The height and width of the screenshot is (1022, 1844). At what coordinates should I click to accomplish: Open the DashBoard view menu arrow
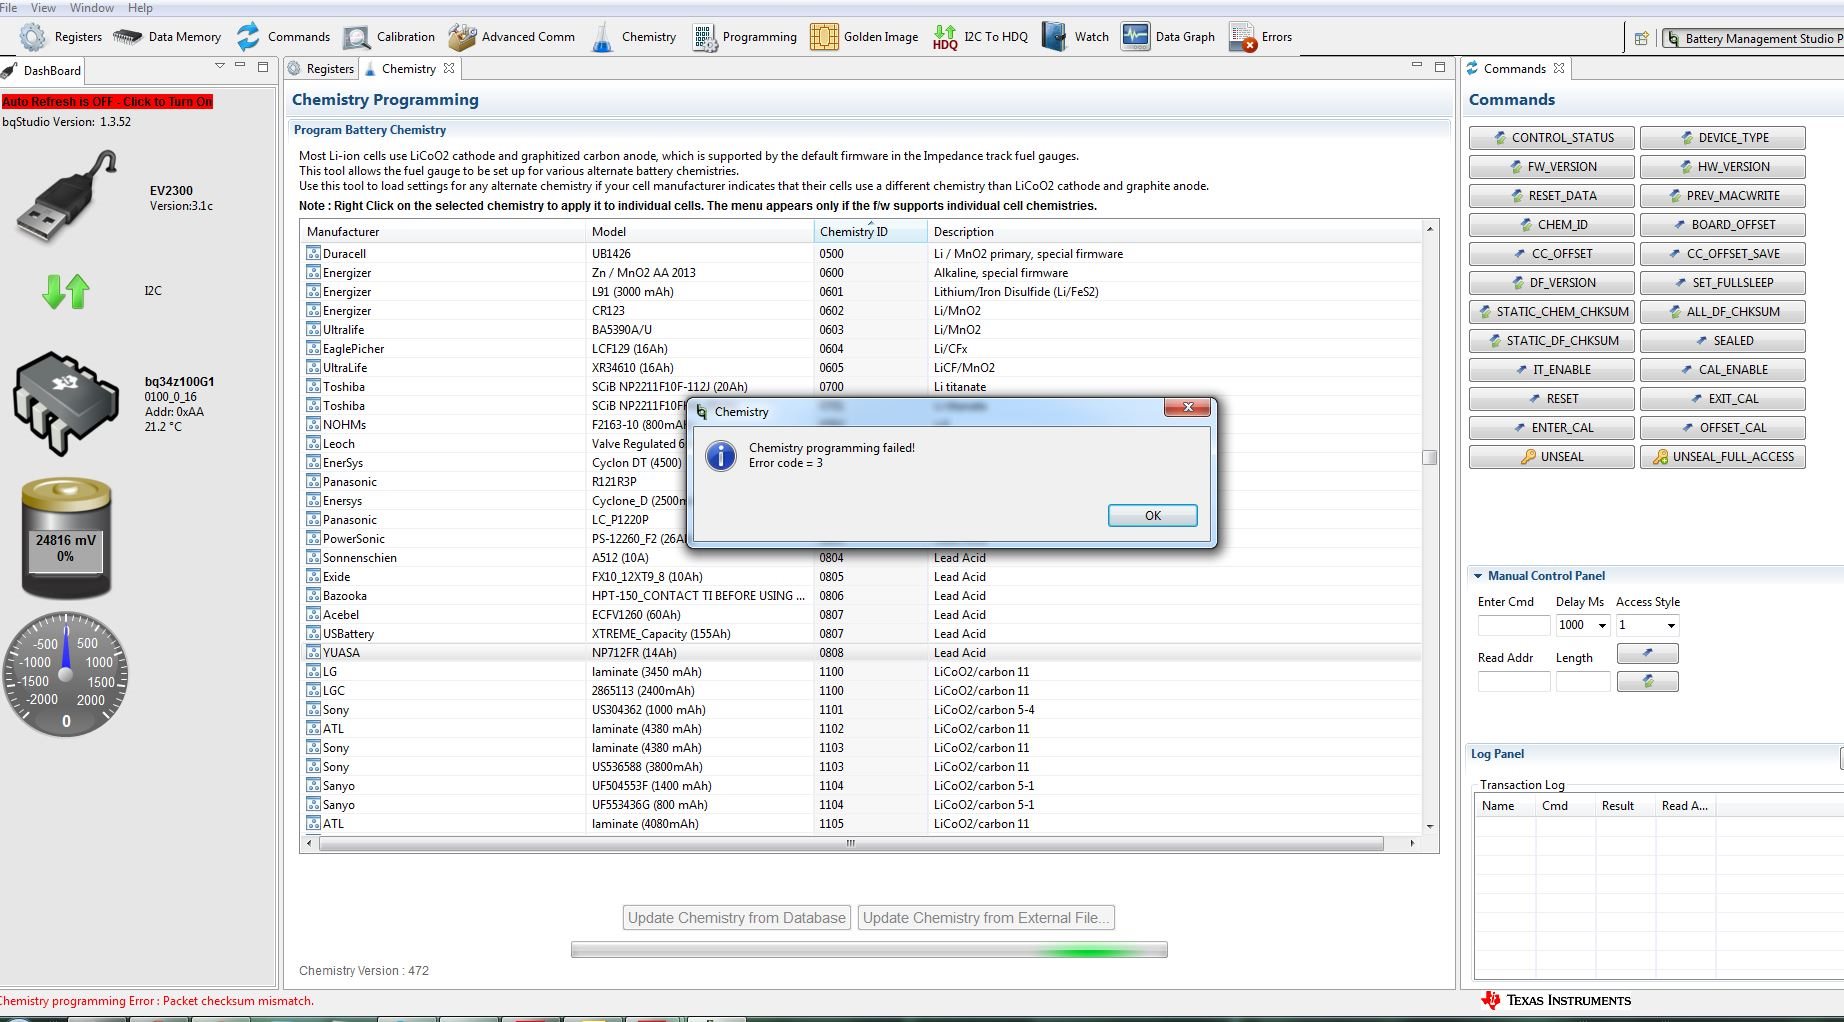click(x=219, y=66)
